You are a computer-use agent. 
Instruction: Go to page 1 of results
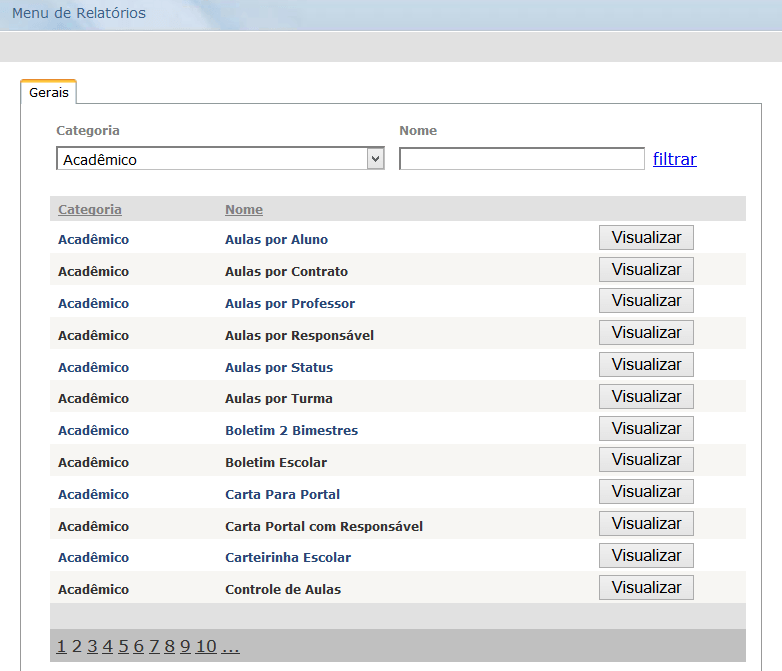(61, 646)
